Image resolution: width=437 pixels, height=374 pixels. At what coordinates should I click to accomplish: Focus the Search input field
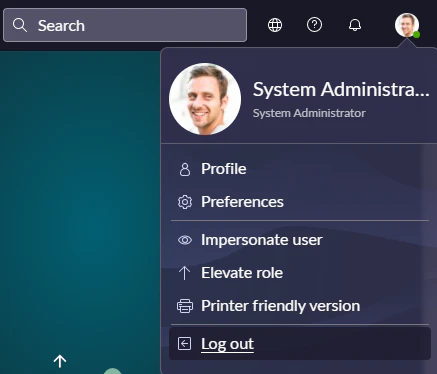pos(125,25)
